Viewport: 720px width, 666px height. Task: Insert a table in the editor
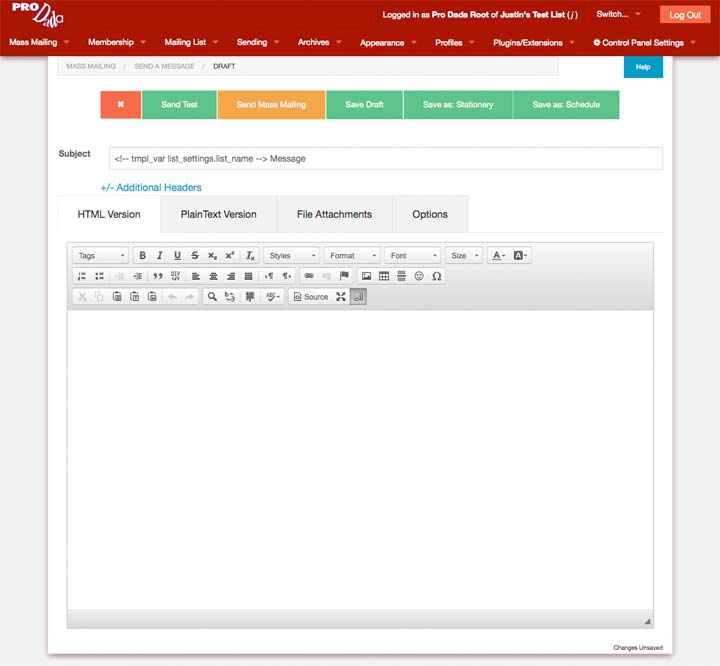pyautogui.click(x=384, y=276)
